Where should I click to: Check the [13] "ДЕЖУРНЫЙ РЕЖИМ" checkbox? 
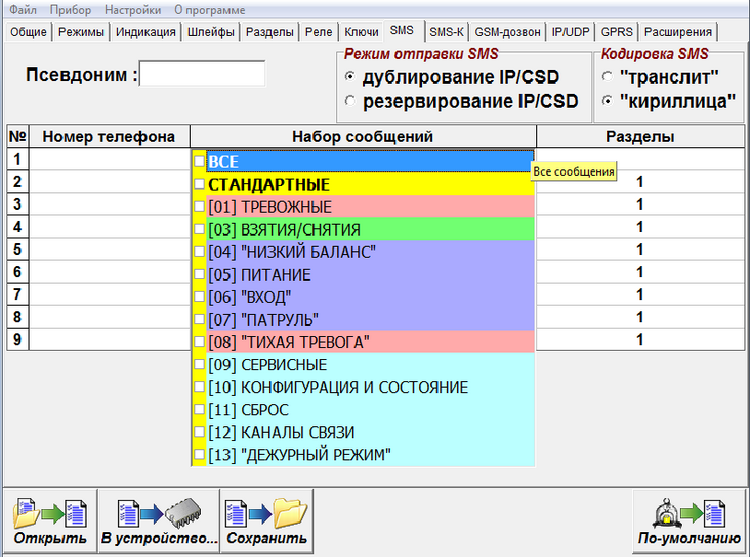point(200,455)
